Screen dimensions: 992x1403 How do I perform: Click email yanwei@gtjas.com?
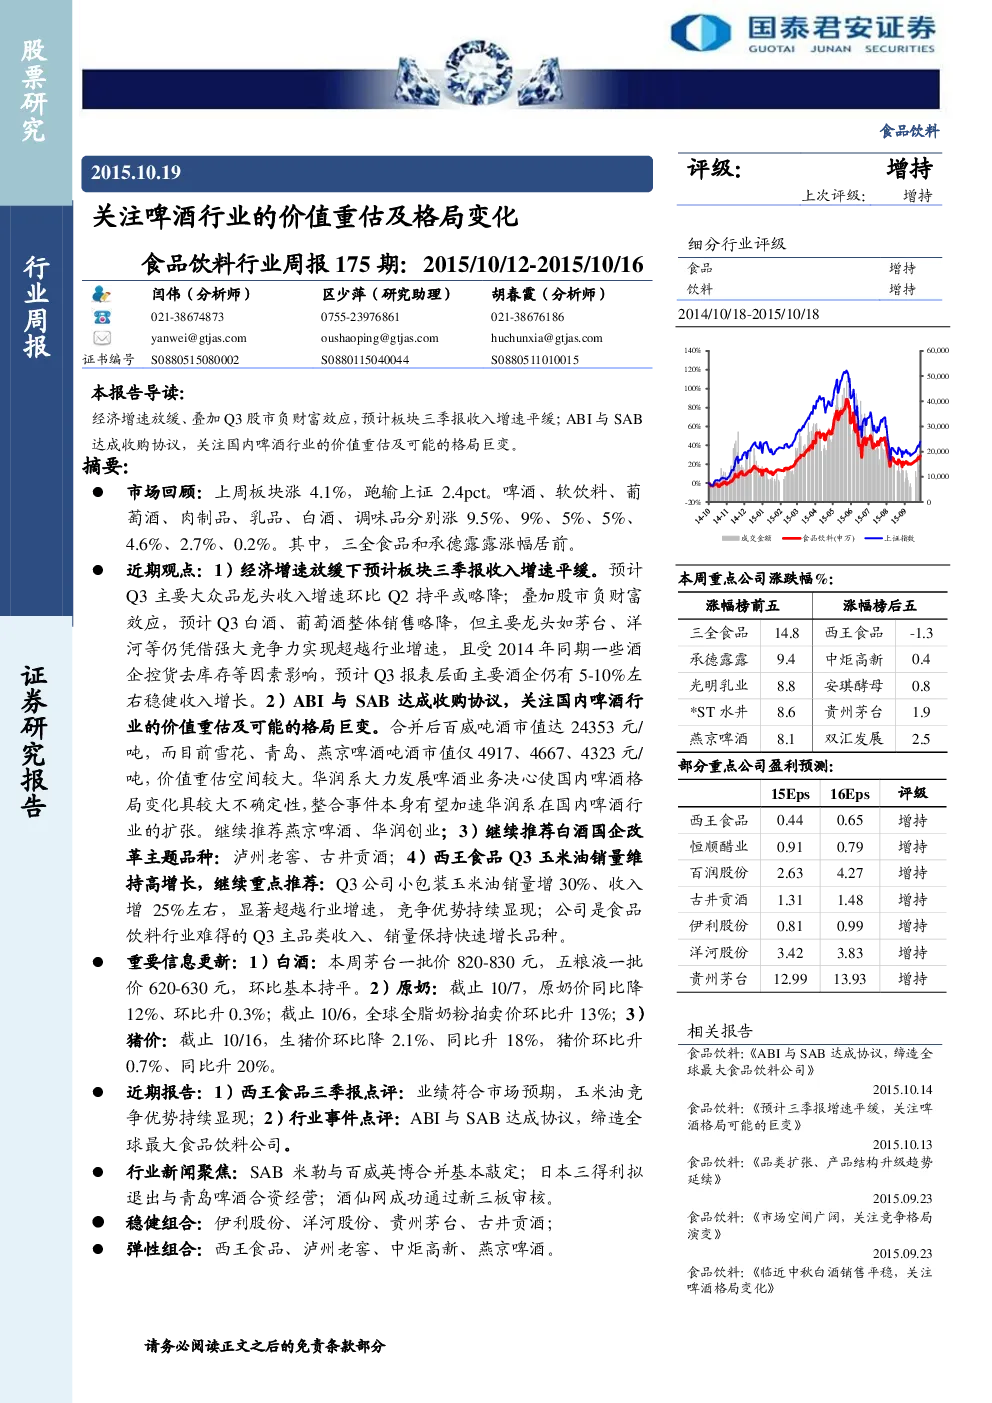(198, 338)
